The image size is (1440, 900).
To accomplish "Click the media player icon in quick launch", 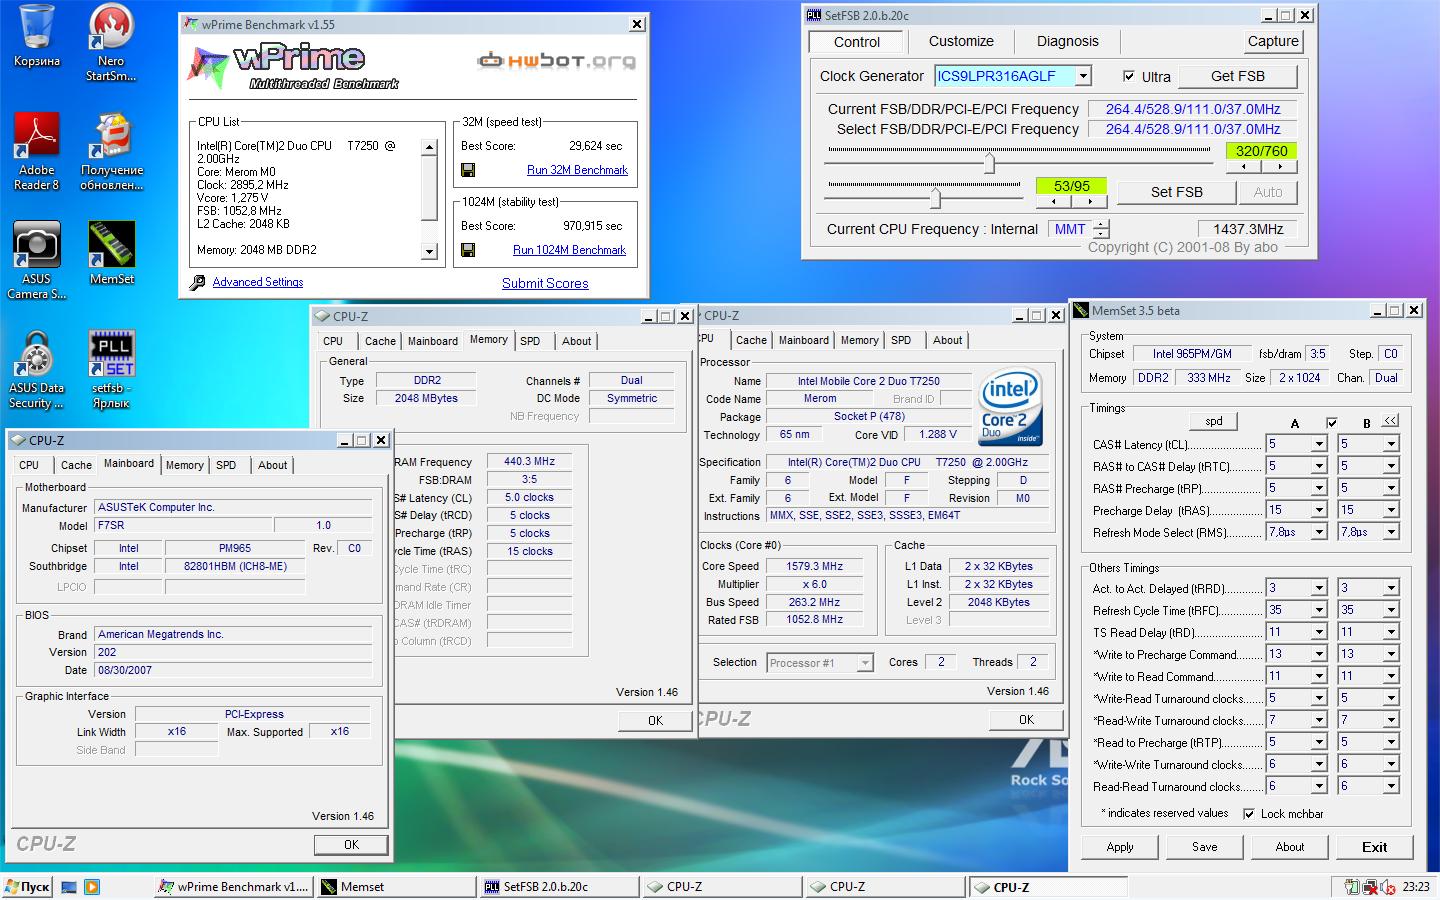I will [x=91, y=887].
